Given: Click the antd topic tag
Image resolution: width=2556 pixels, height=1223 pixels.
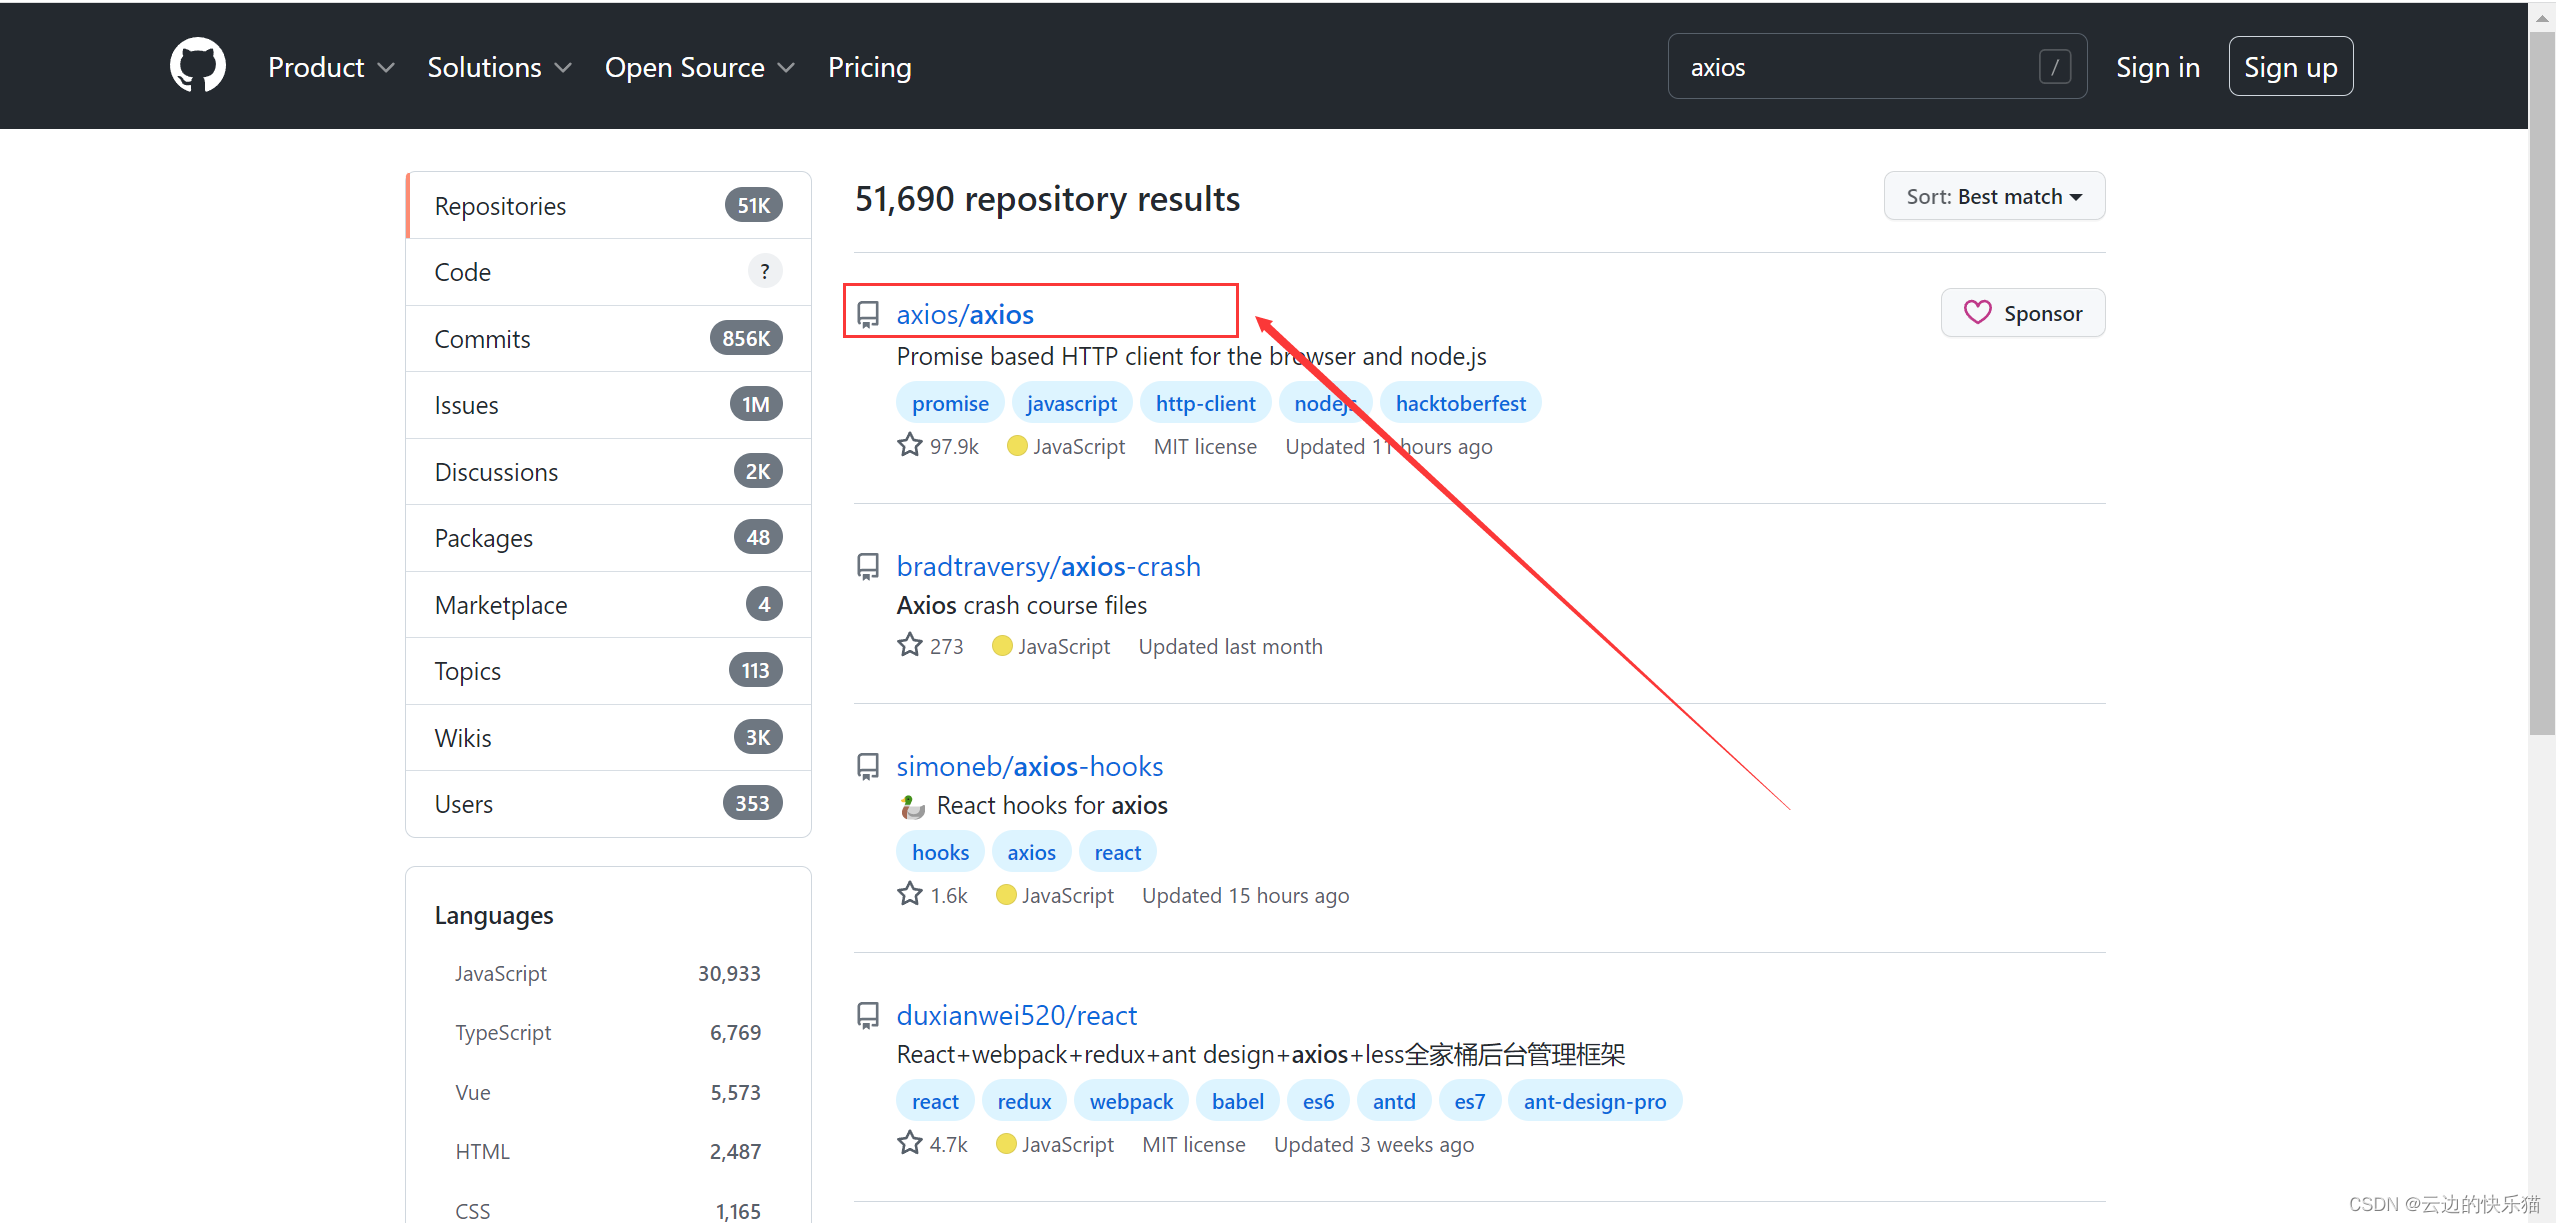Looking at the screenshot, I should pos(1394,1101).
